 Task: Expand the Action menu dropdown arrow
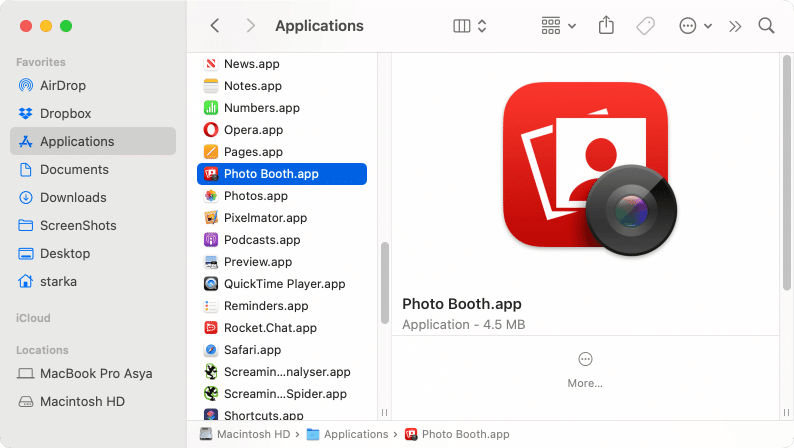tap(708, 26)
